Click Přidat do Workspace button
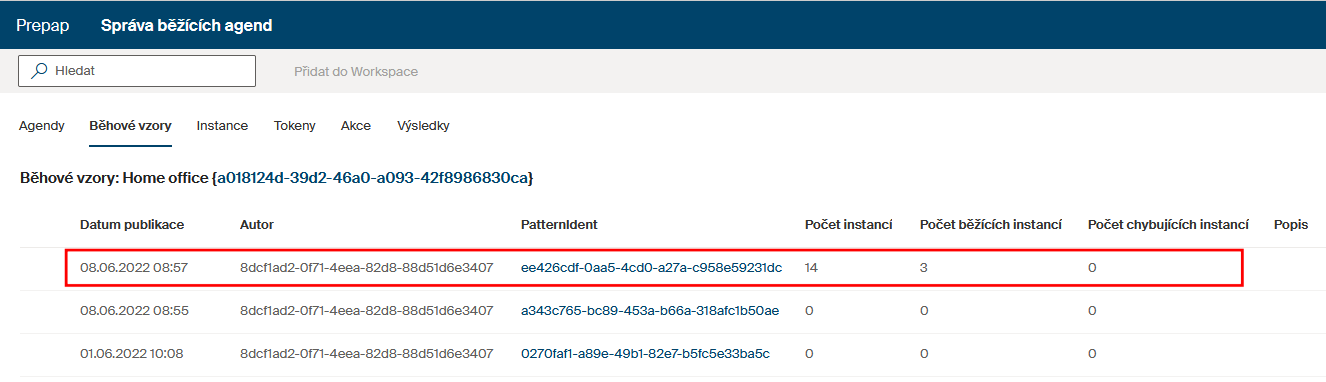1326x382 pixels. pyautogui.click(x=356, y=72)
